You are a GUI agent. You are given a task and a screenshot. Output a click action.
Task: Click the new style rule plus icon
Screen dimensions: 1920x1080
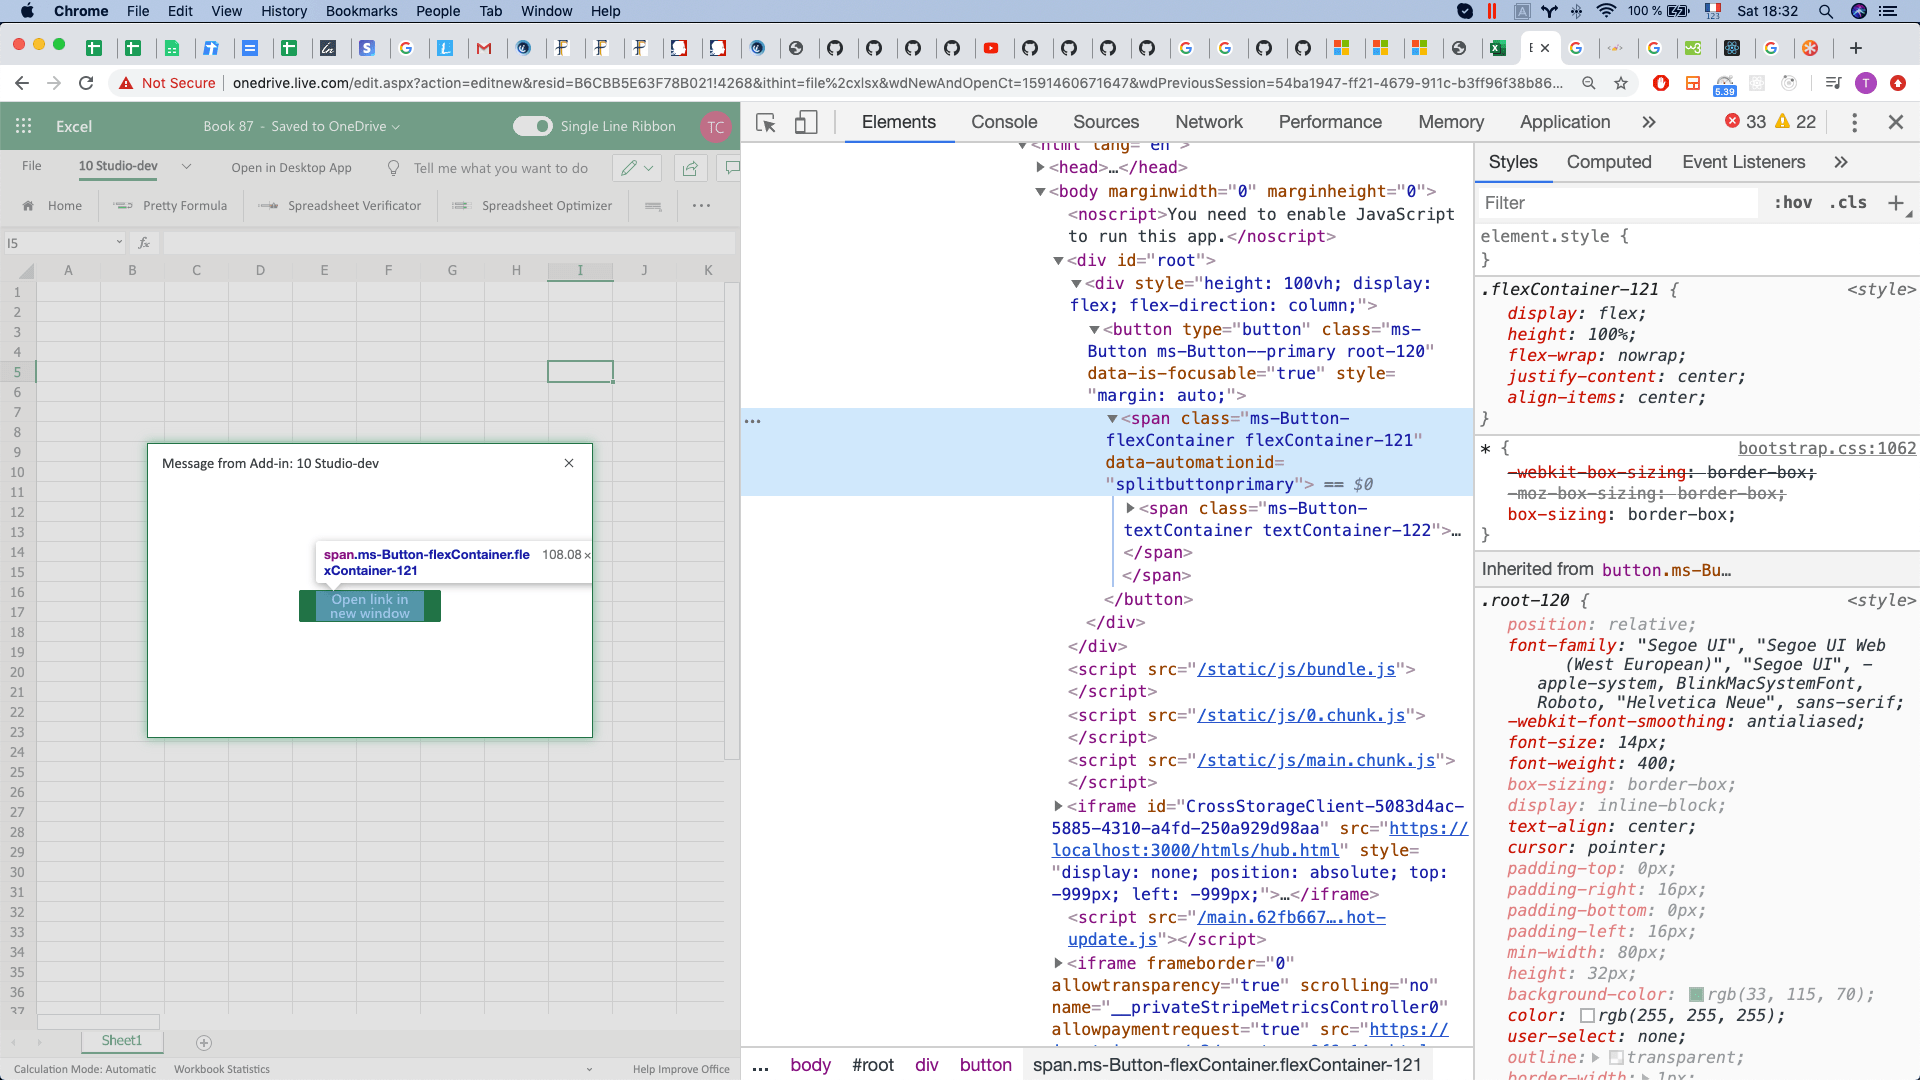(1895, 203)
